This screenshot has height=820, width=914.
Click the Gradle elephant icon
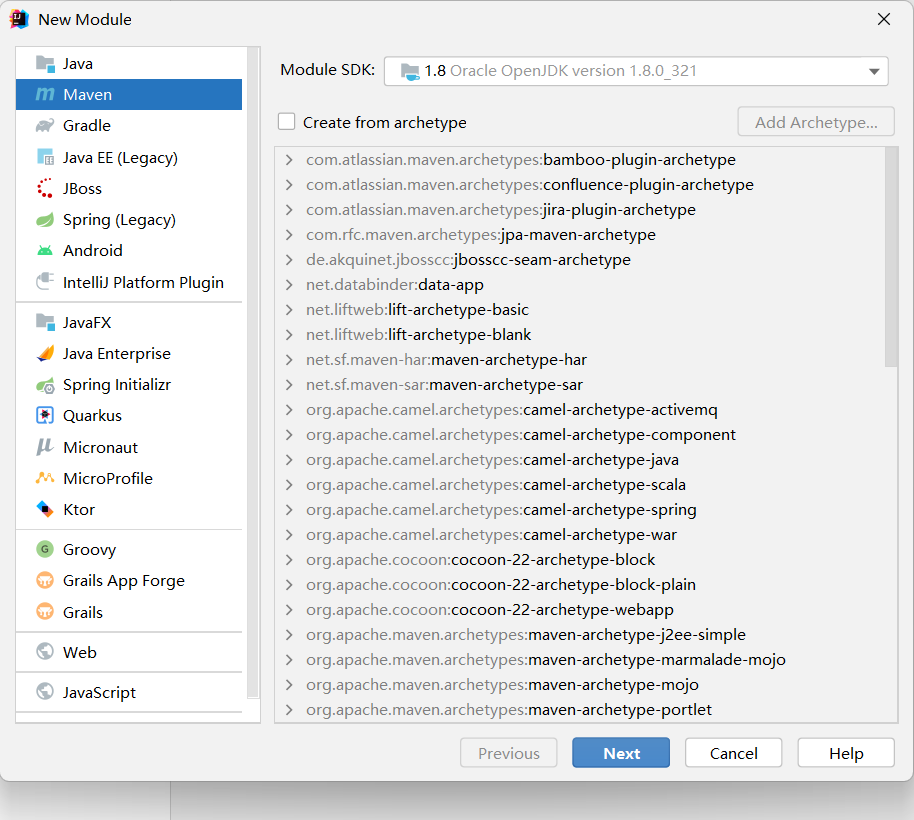45,126
